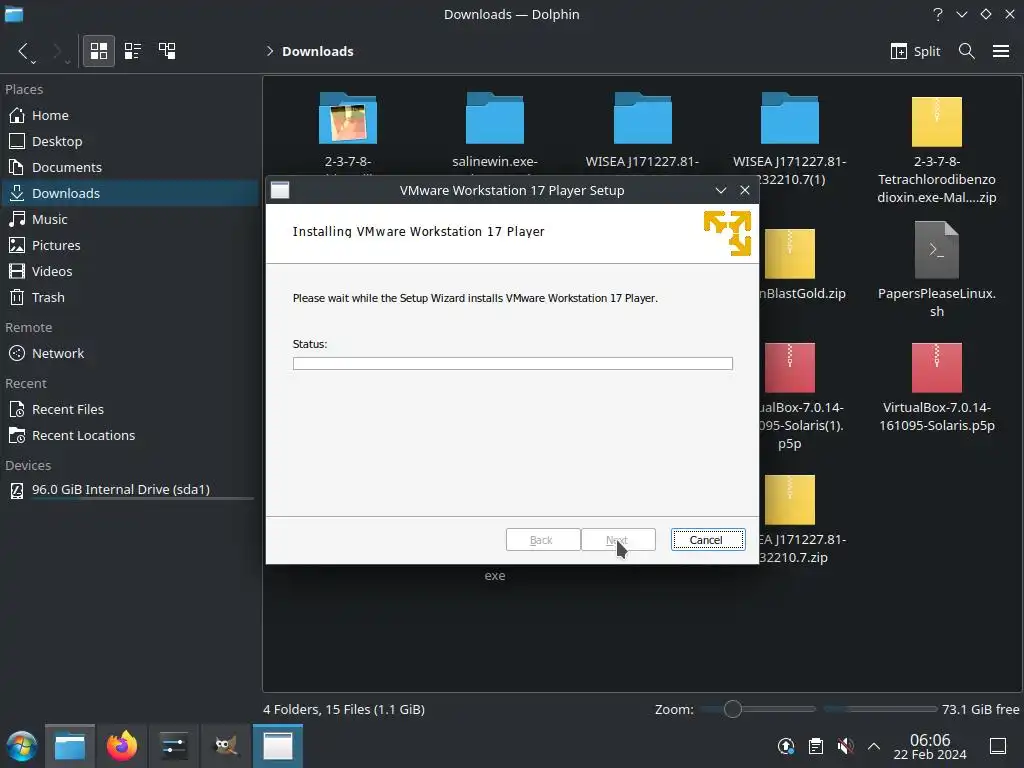Select VirtualBox-7.0.14-161095-Solaris.p5p file
This screenshot has height=768, width=1024.
click(936, 368)
